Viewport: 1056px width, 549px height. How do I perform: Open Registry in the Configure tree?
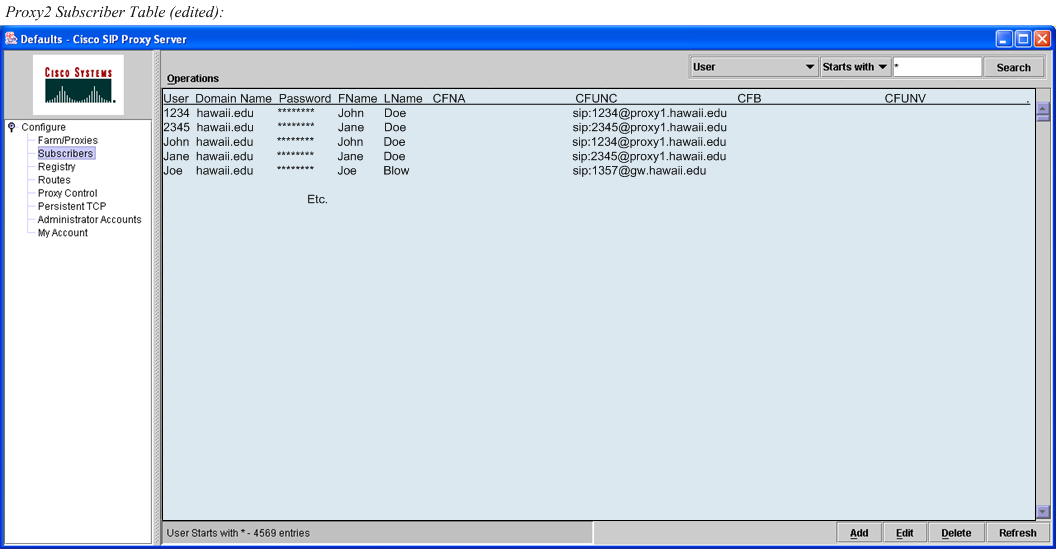pos(57,166)
